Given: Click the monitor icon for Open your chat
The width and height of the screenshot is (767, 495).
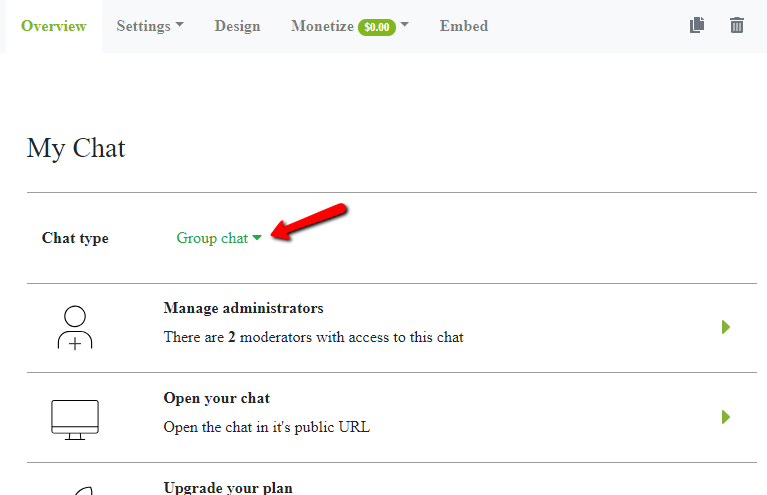Looking at the screenshot, I should 75,418.
